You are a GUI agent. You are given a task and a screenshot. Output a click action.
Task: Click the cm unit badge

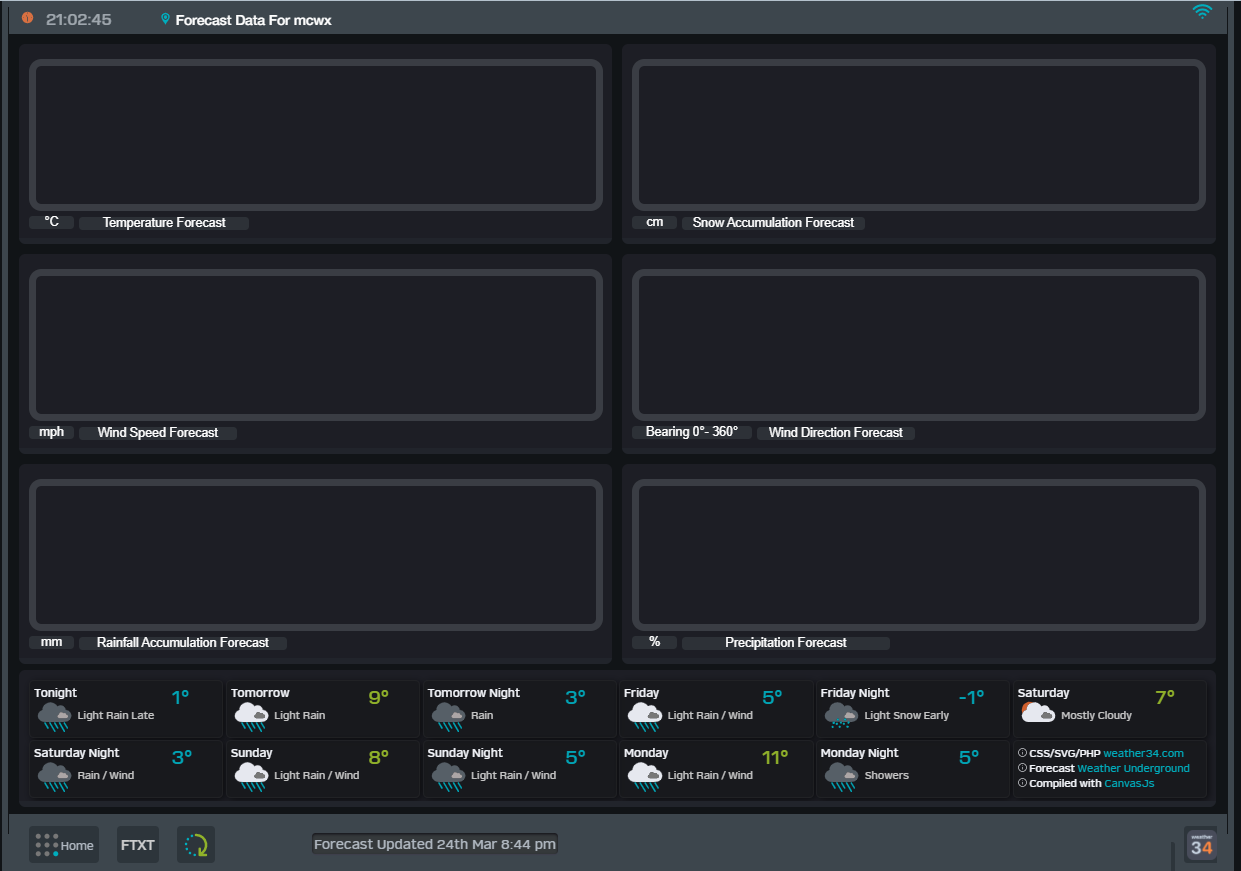click(655, 222)
